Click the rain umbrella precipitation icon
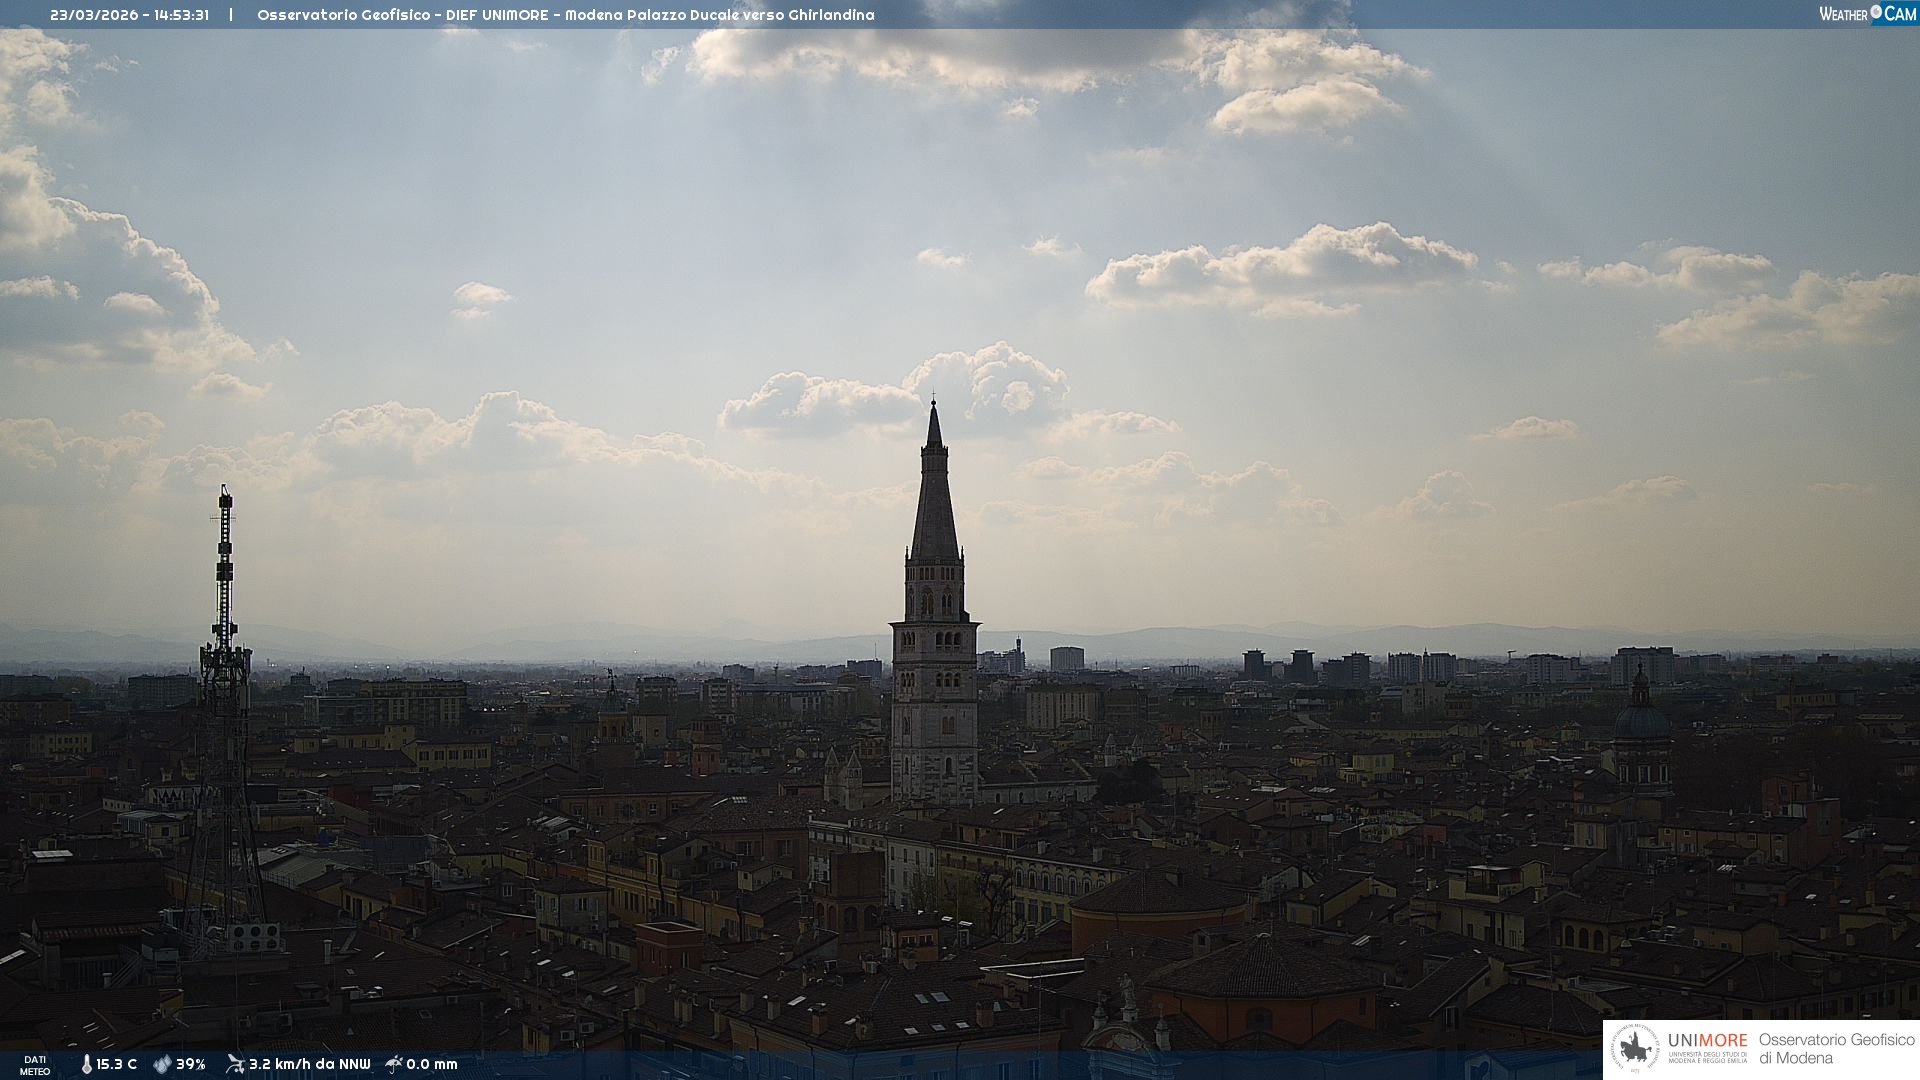1920x1080 pixels. tap(394, 1064)
